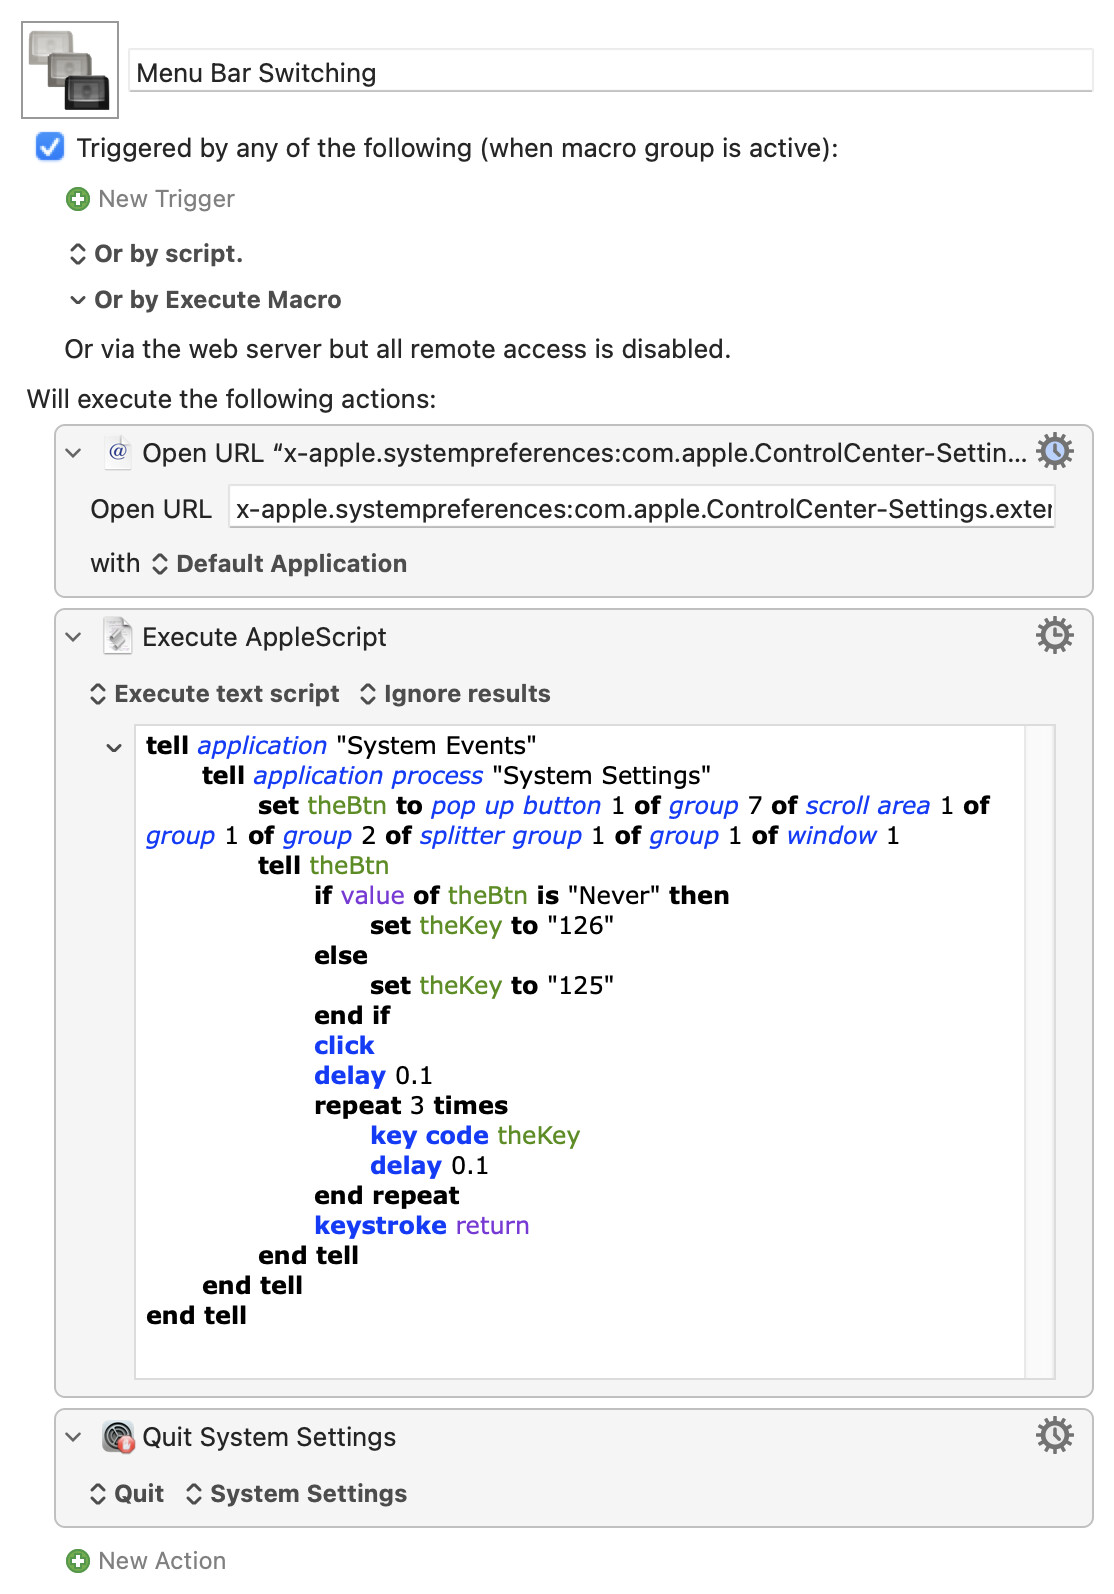
Task: Open the Execute text script popup
Action: point(215,694)
